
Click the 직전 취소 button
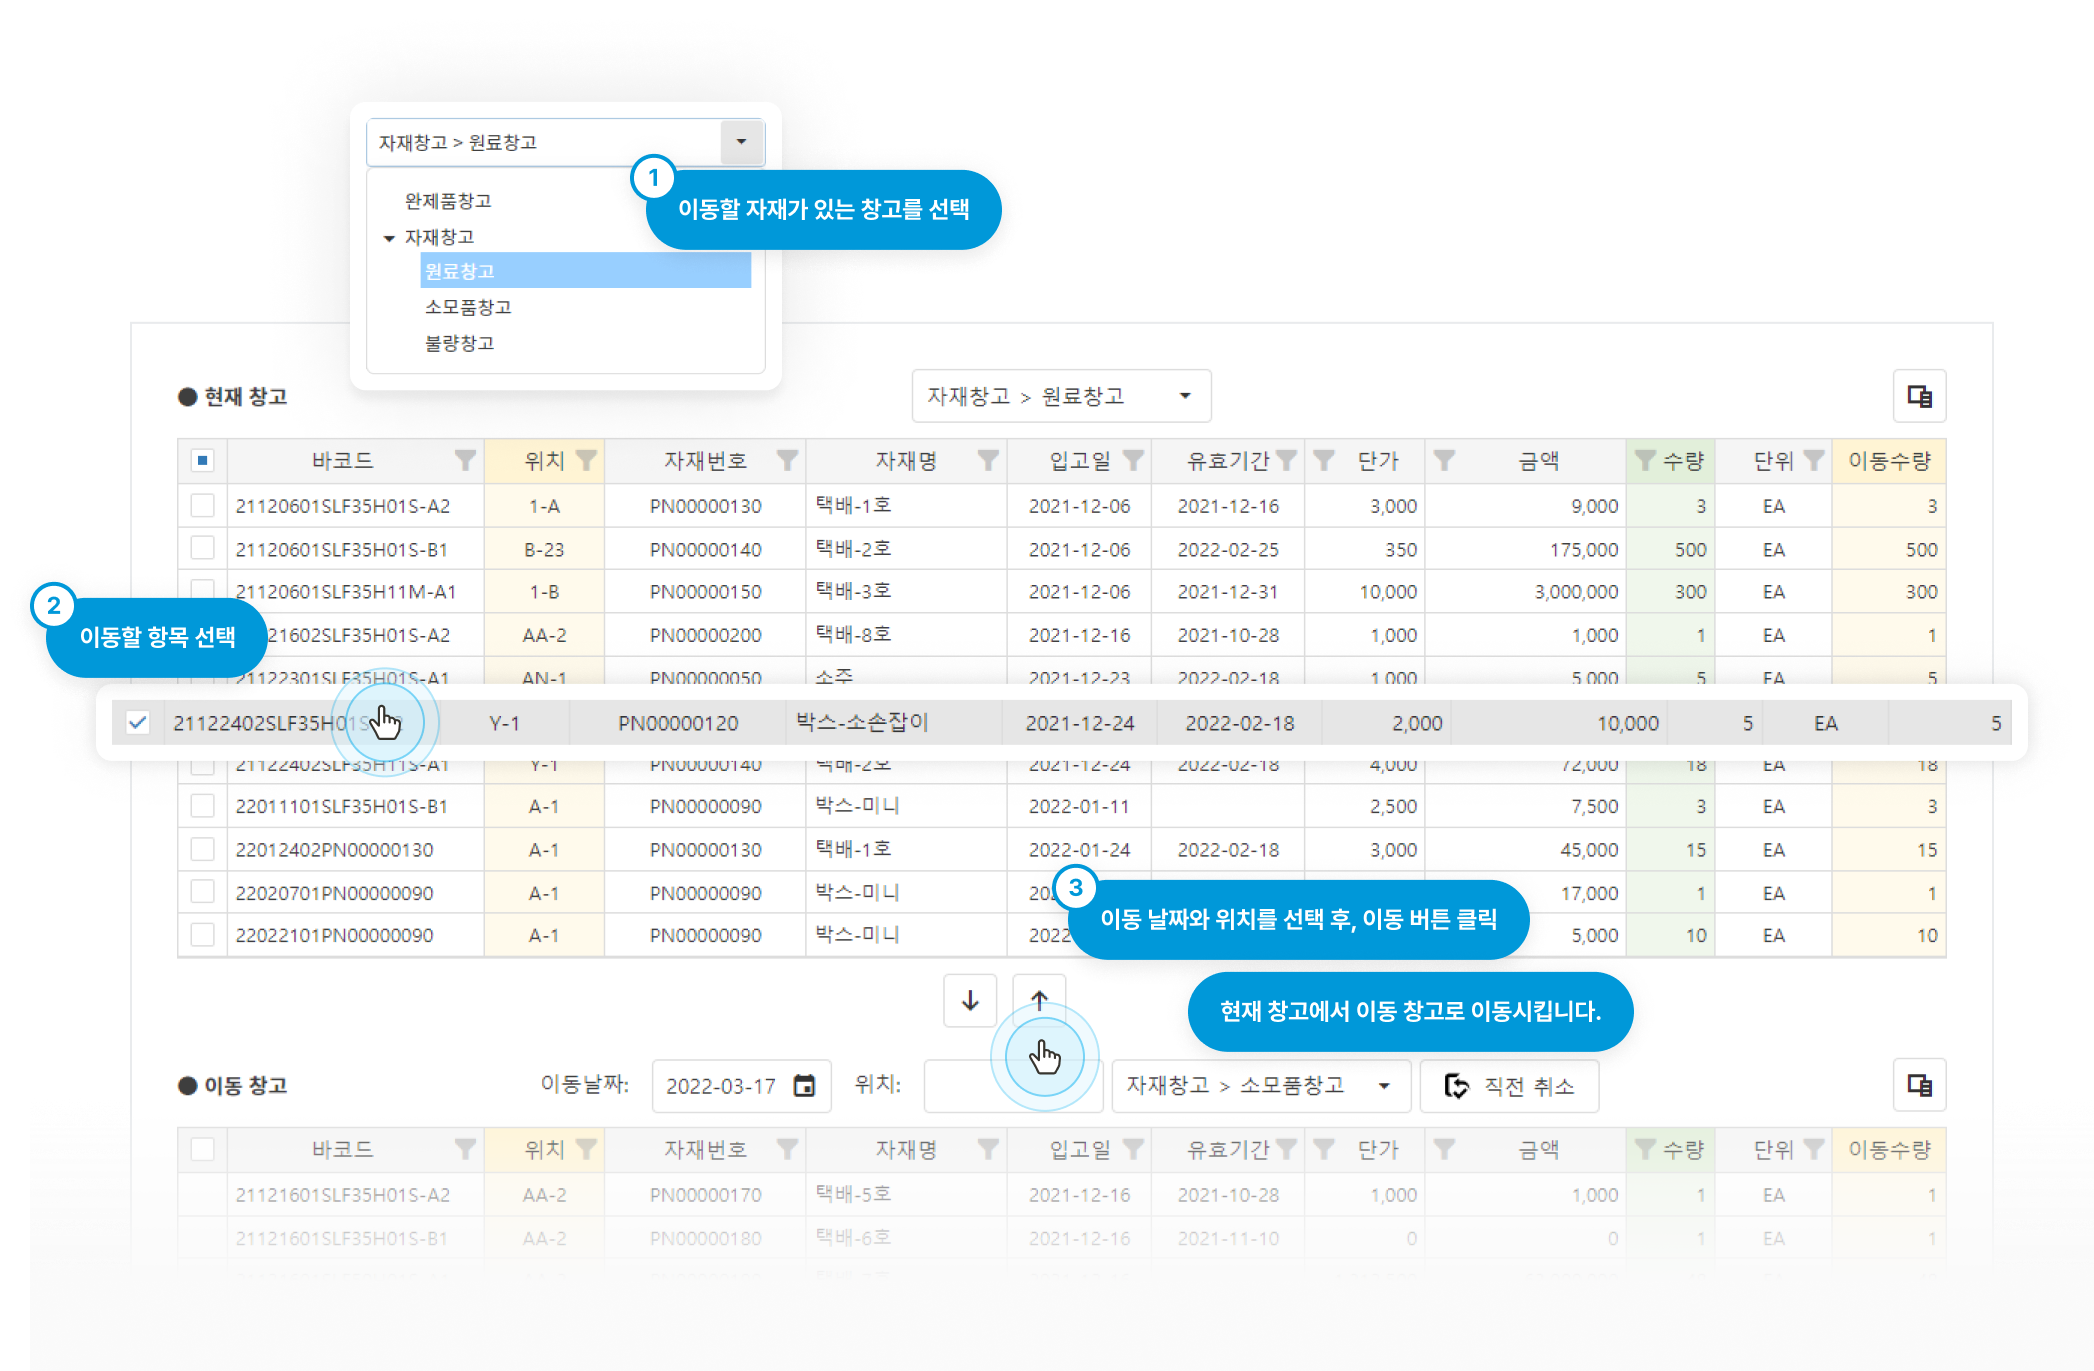[1509, 1086]
